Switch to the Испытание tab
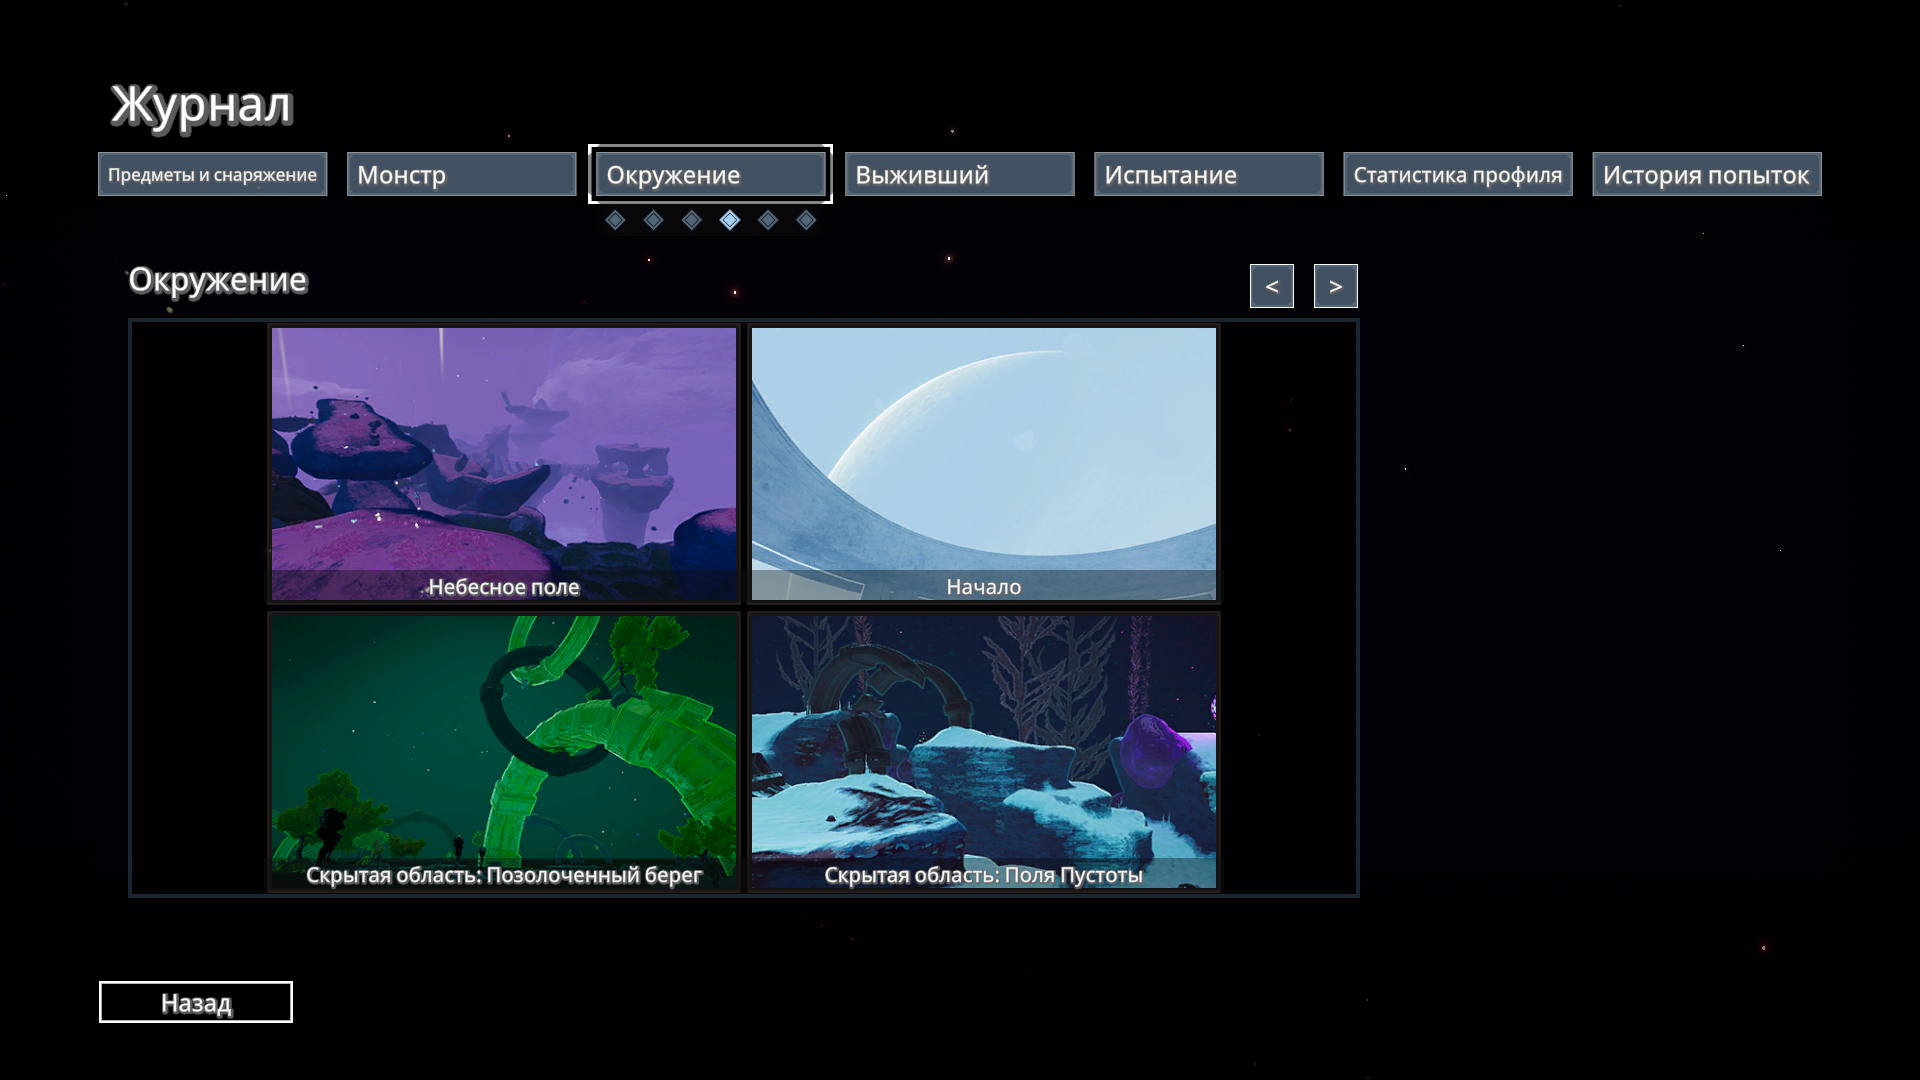 click(1208, 174)
